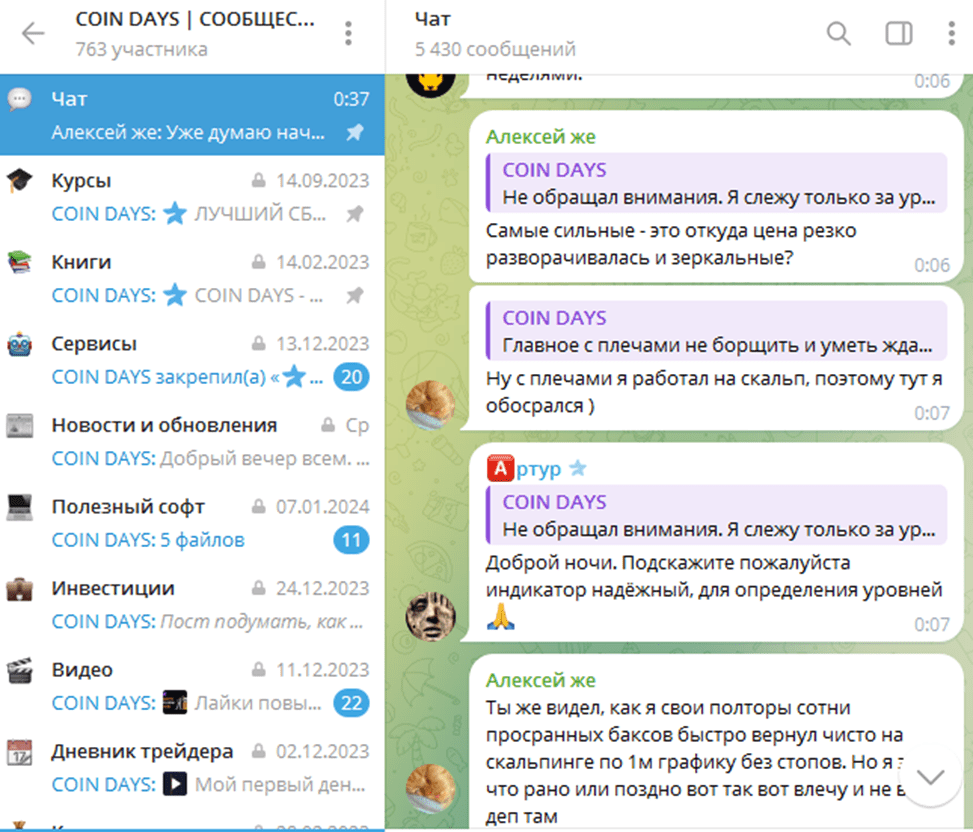Click the red A emoji in Артур's name
973x832 pixels.
coord(500,468)
